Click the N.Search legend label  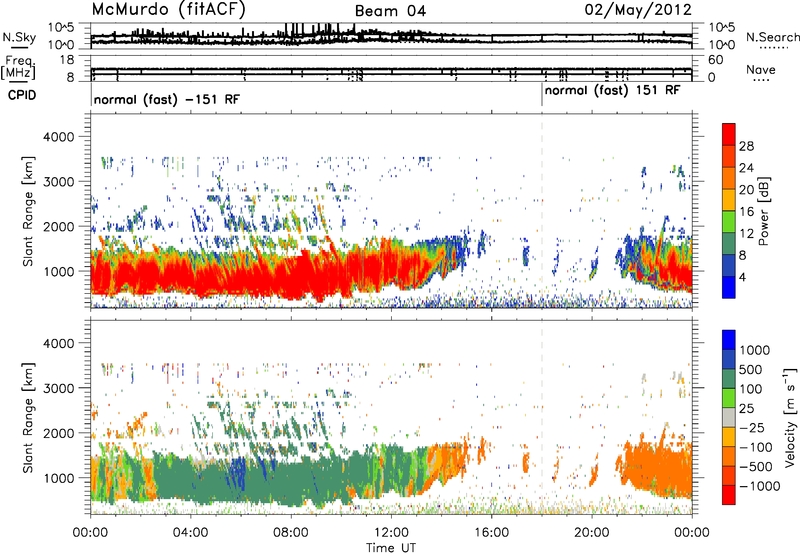(x=772, y=37)
